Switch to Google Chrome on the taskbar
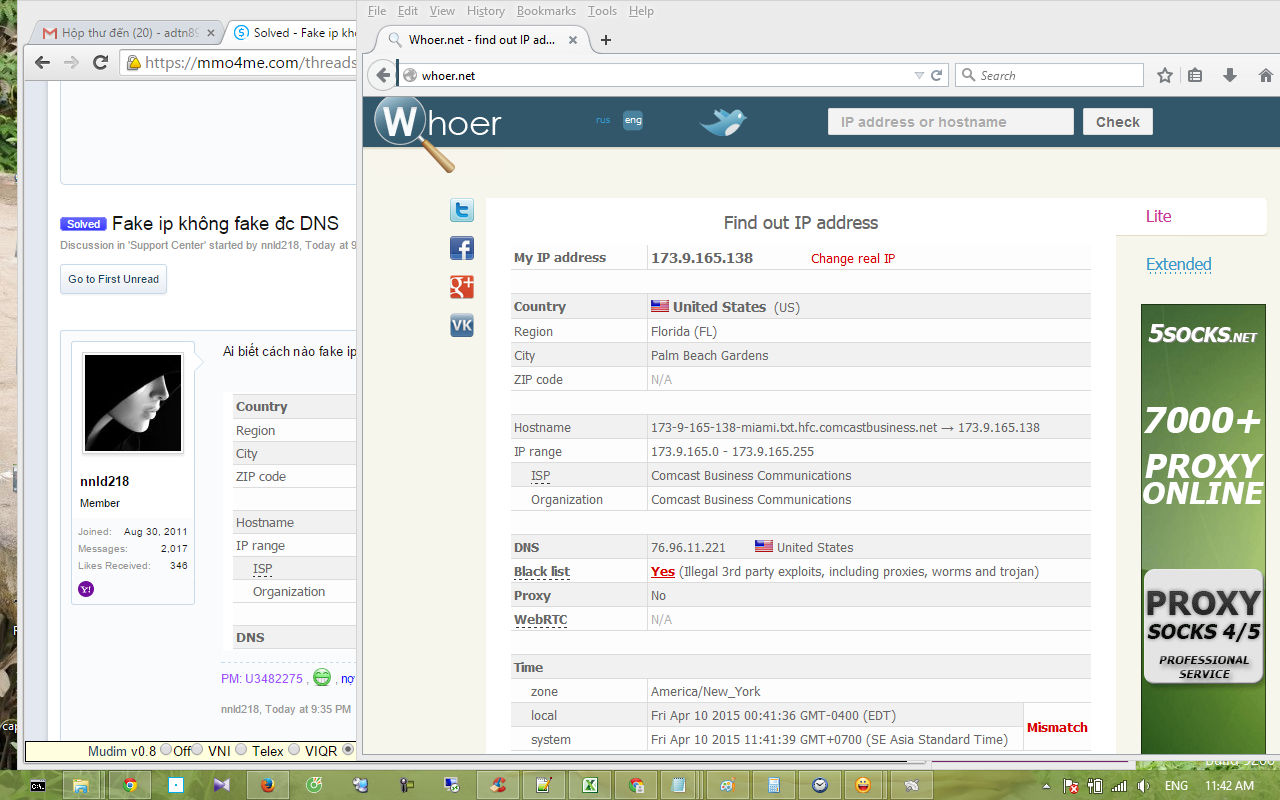The height and width of the screenshot is (800, 1280). [130, 785]
